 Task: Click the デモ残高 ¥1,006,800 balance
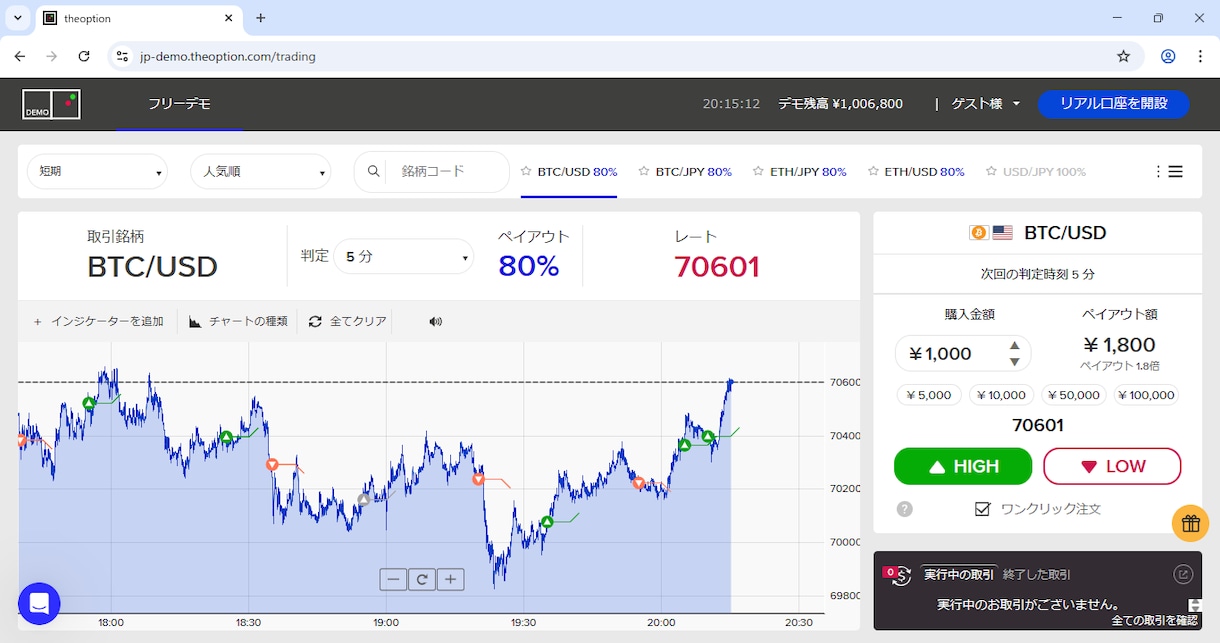coord(840,103)
